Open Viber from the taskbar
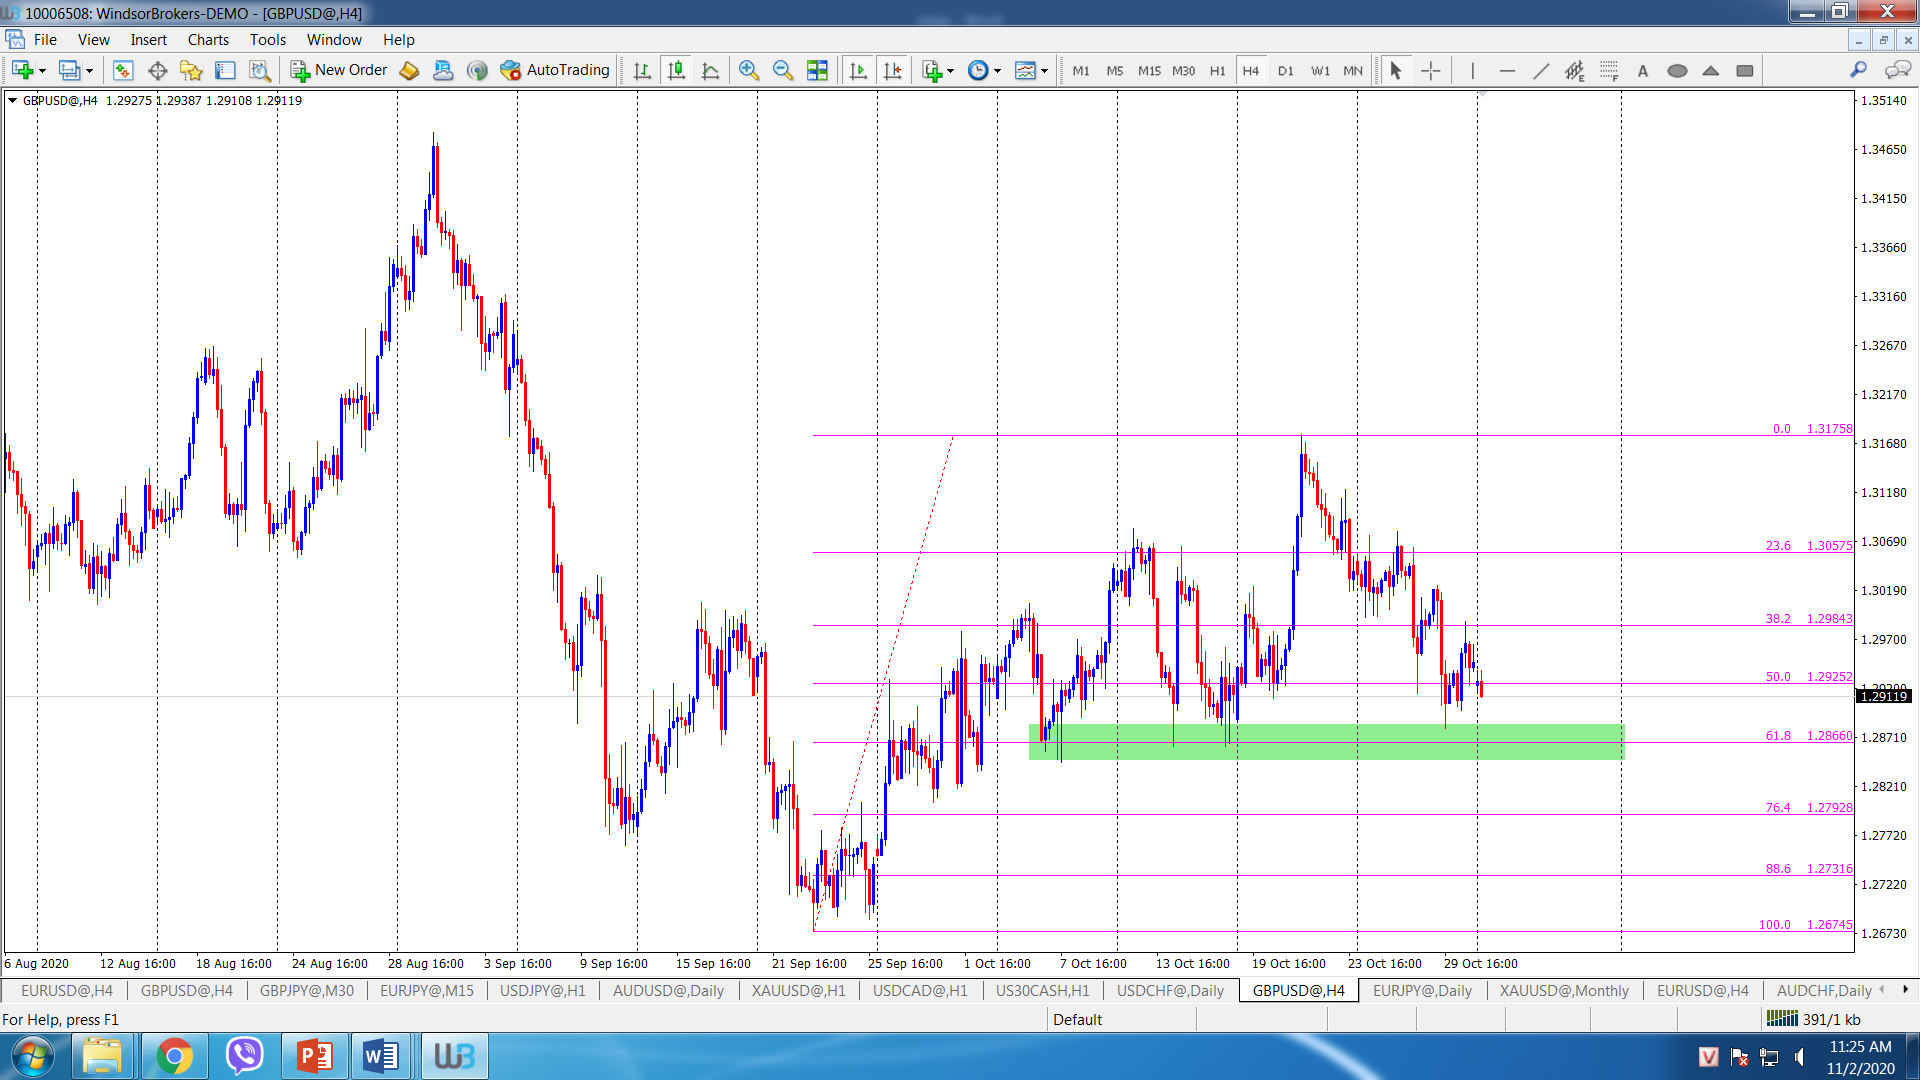 point(244,1056)
